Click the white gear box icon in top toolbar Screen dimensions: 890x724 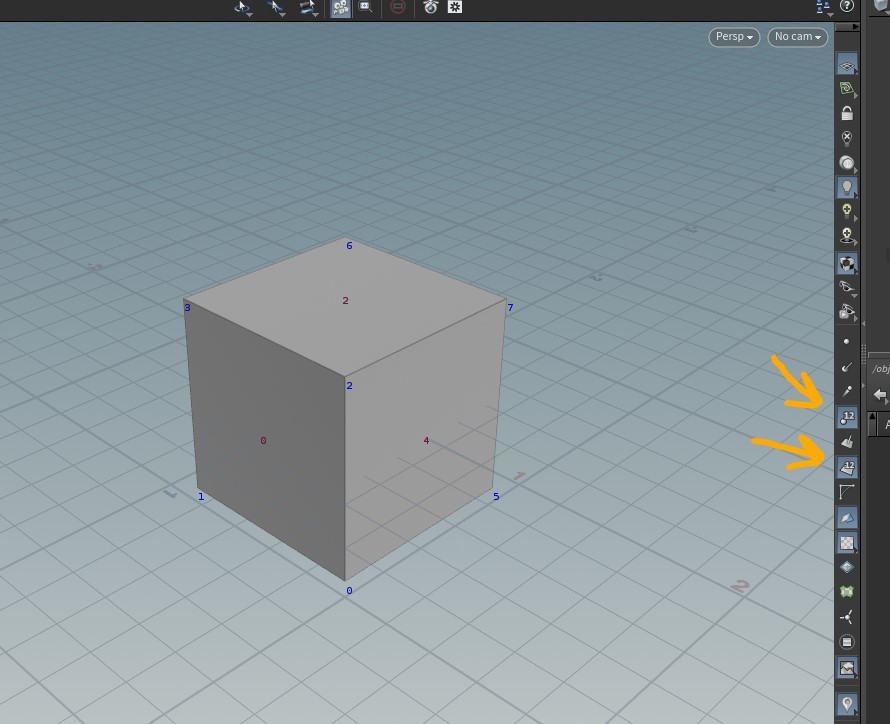point(455,7)
